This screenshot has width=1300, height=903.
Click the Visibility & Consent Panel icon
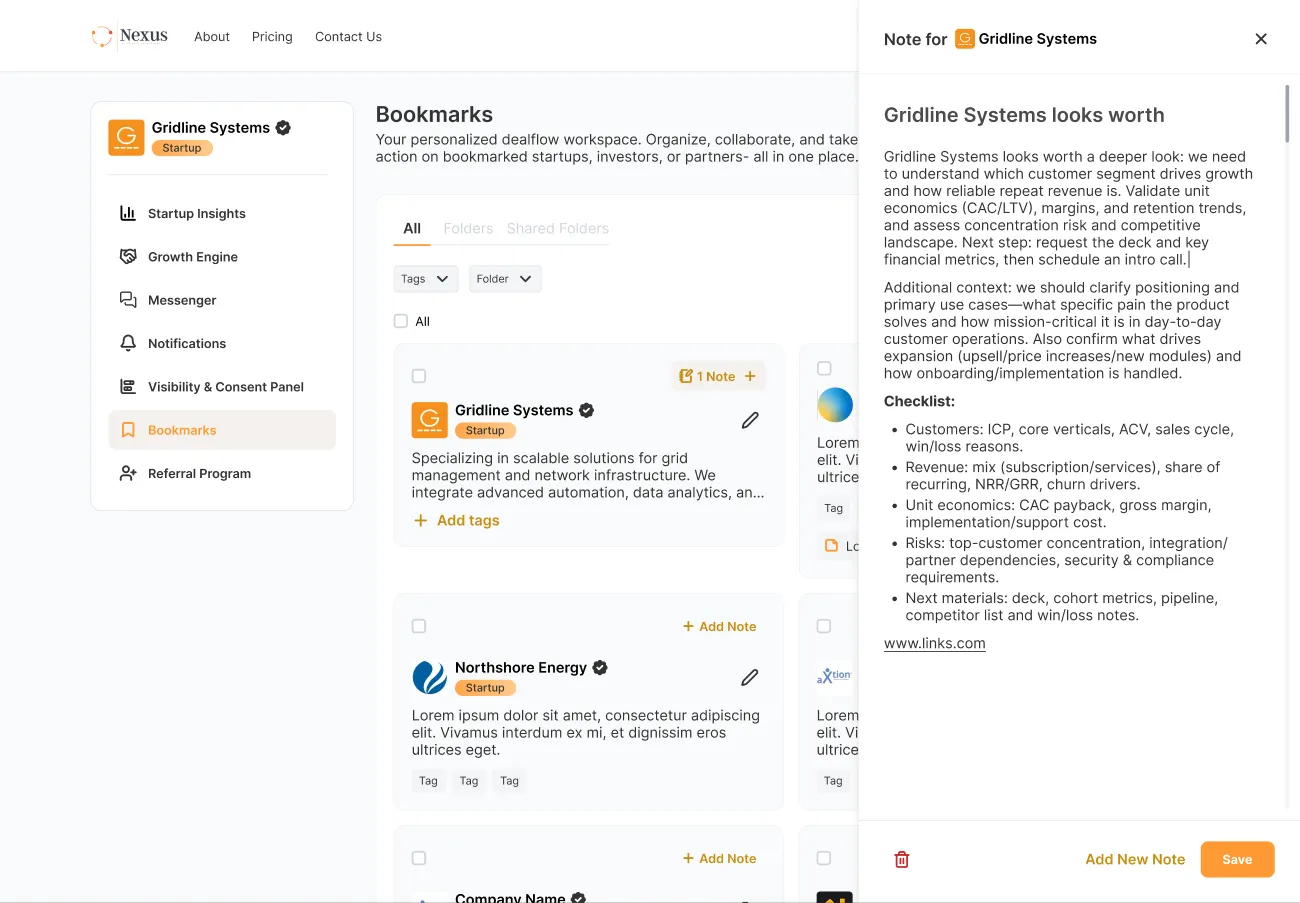pos(128,387)
